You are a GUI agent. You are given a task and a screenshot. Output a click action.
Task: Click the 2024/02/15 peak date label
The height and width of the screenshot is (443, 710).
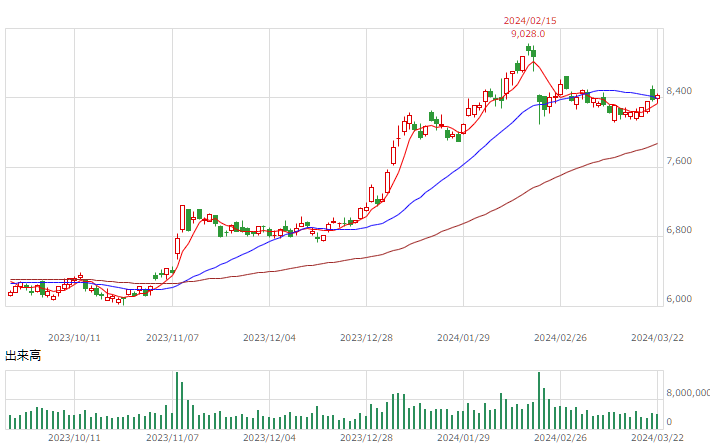click(x=530, y=21)
